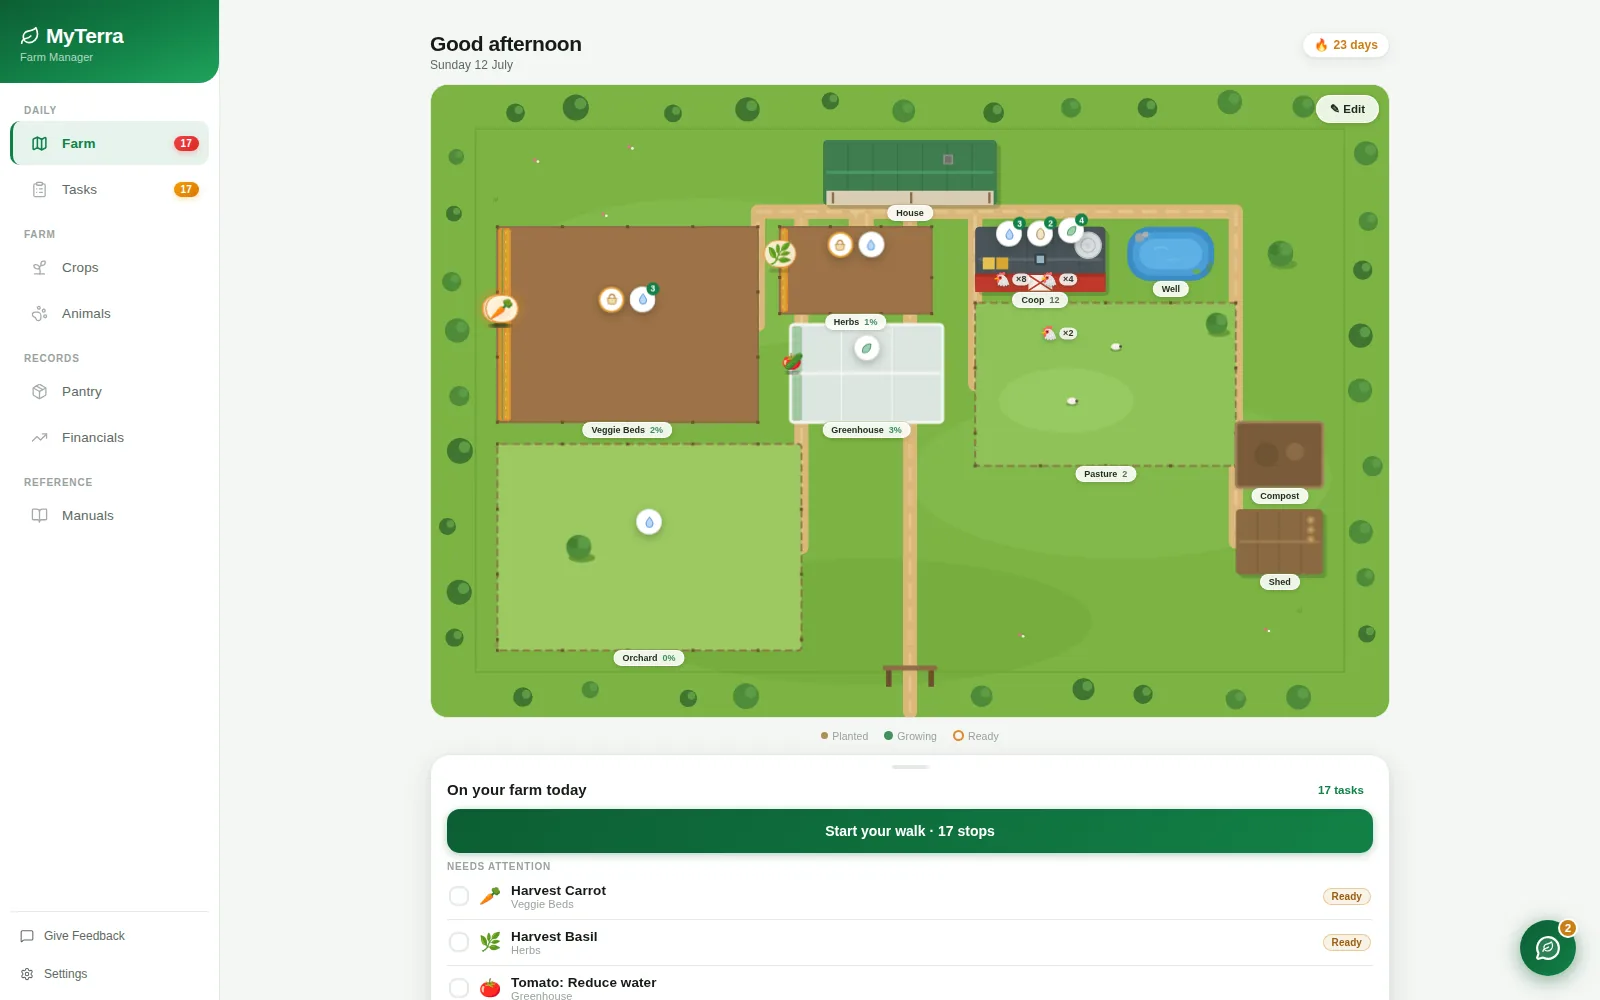The image size is (1600, 1000).
Task: Go to the Animals section
Action: (110, 313)
